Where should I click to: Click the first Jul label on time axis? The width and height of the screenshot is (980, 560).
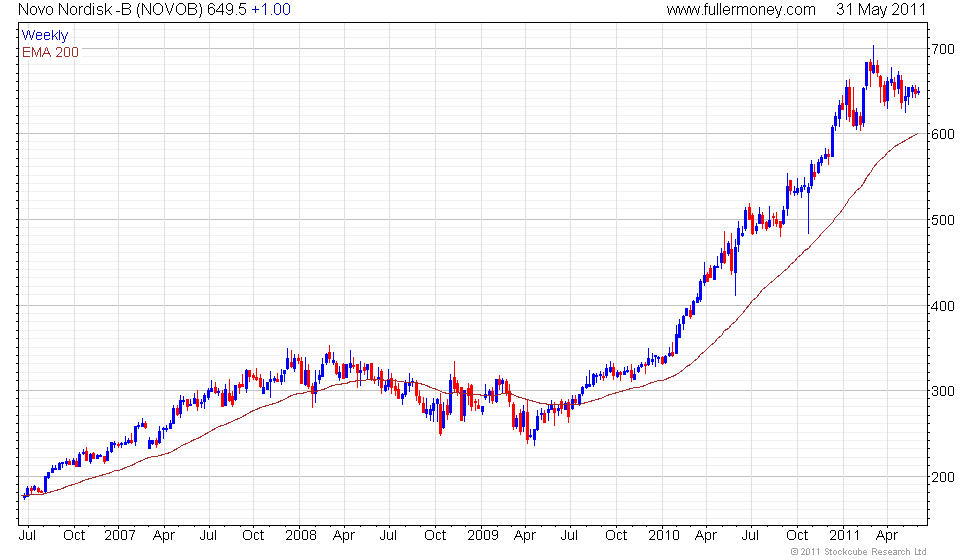pyautogui.click(x=28, y=536)
